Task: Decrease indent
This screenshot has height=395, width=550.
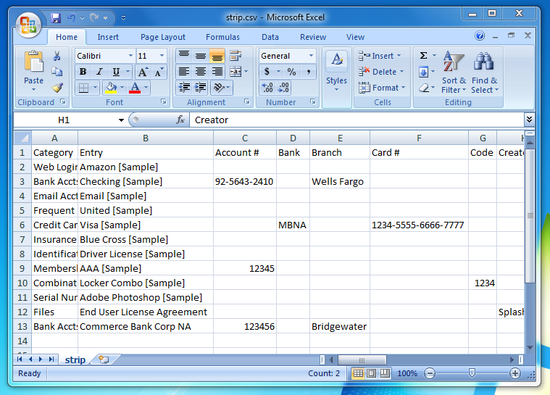Action: [184, 88]
